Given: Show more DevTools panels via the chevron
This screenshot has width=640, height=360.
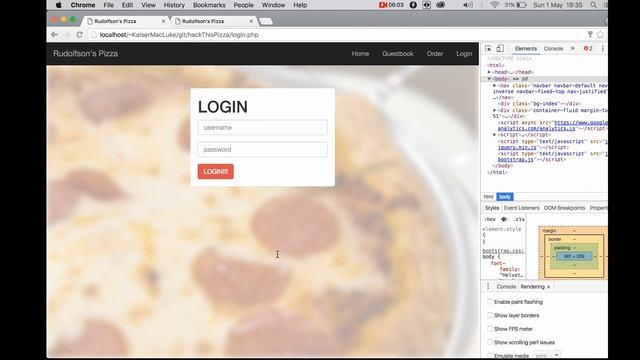Looking at the screenshot, I should tap(573, 48).
